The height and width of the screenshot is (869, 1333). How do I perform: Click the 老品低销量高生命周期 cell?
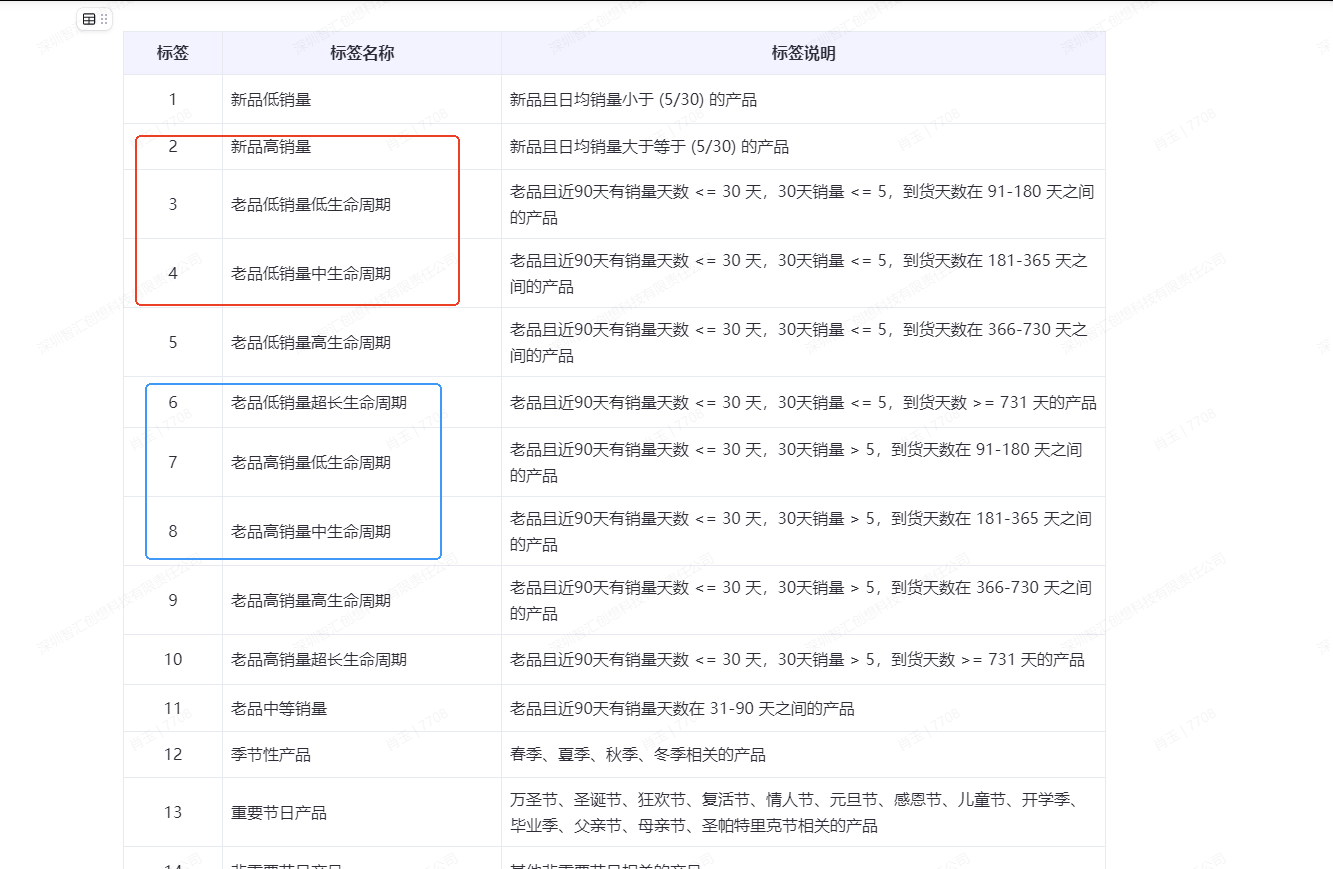click(362, 342)
